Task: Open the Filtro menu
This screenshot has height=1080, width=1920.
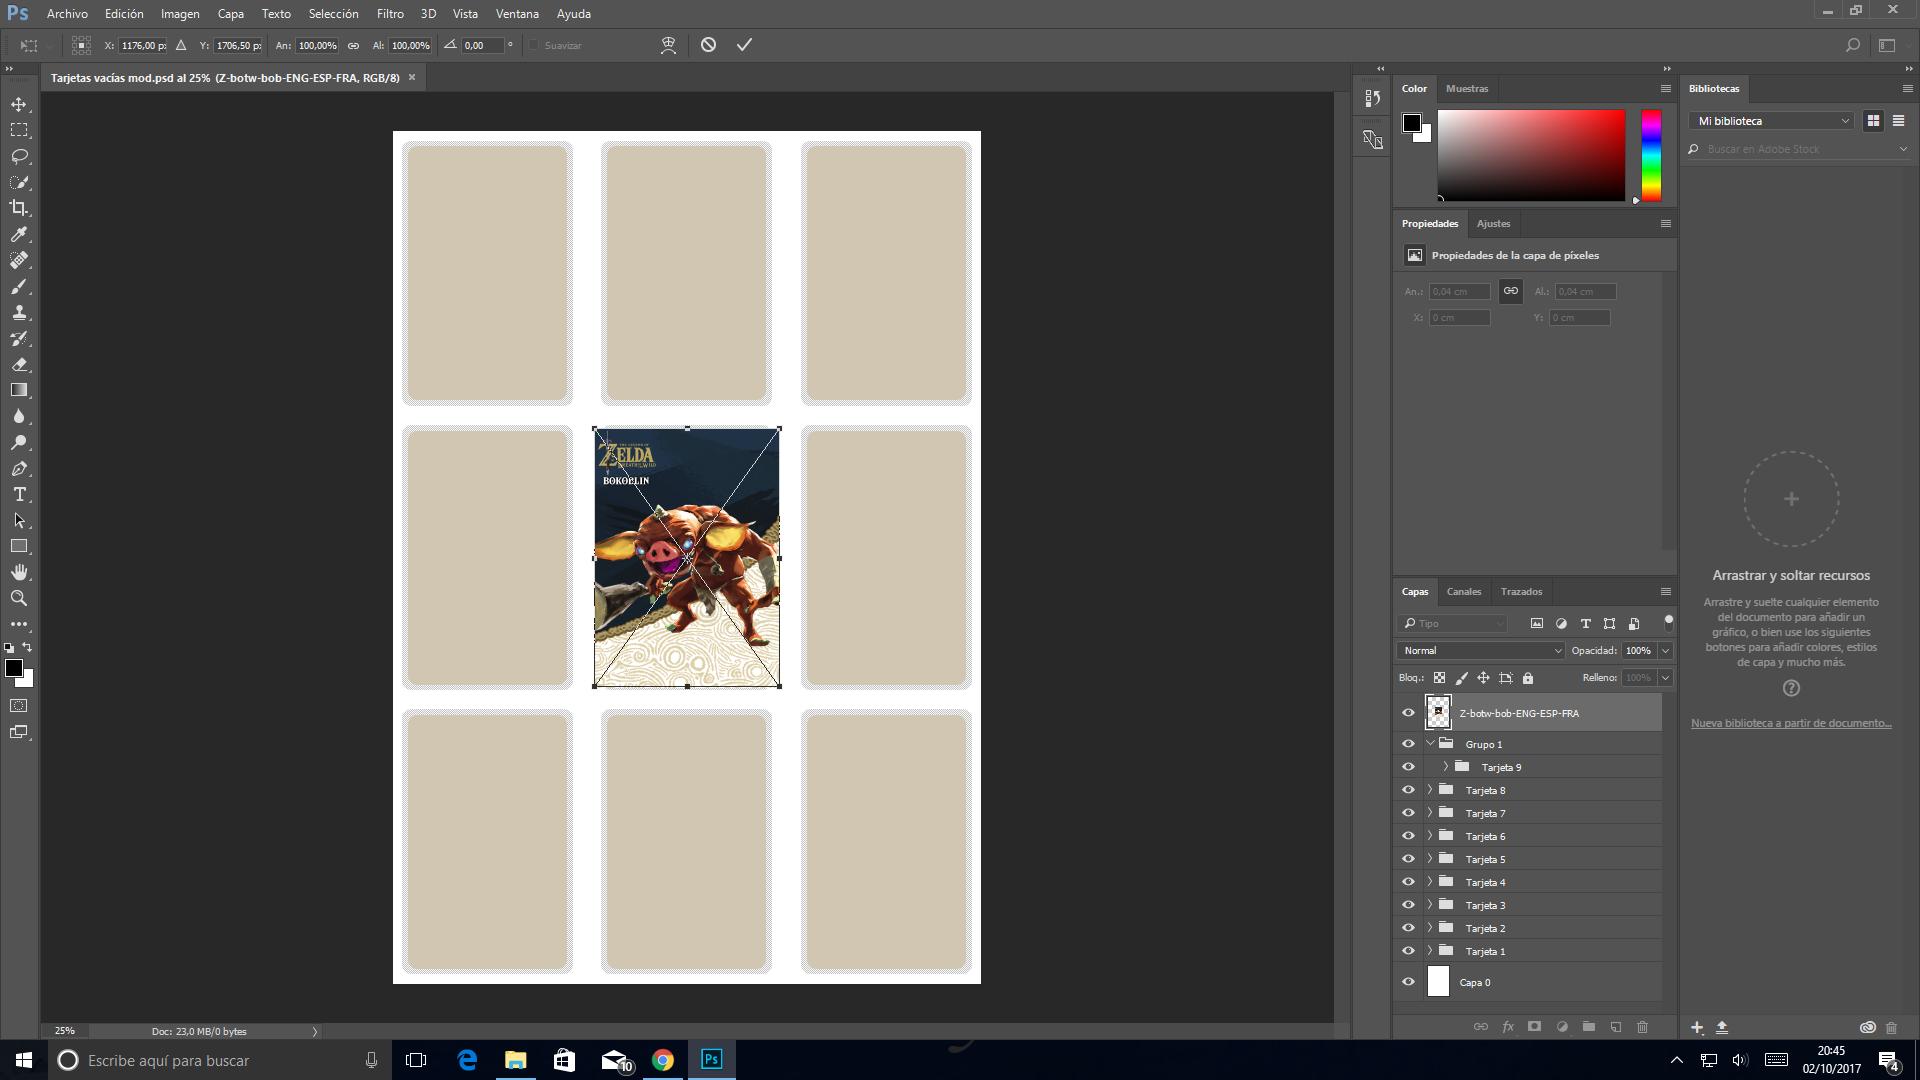Action: pyautogui.click(x=390, y=14)
